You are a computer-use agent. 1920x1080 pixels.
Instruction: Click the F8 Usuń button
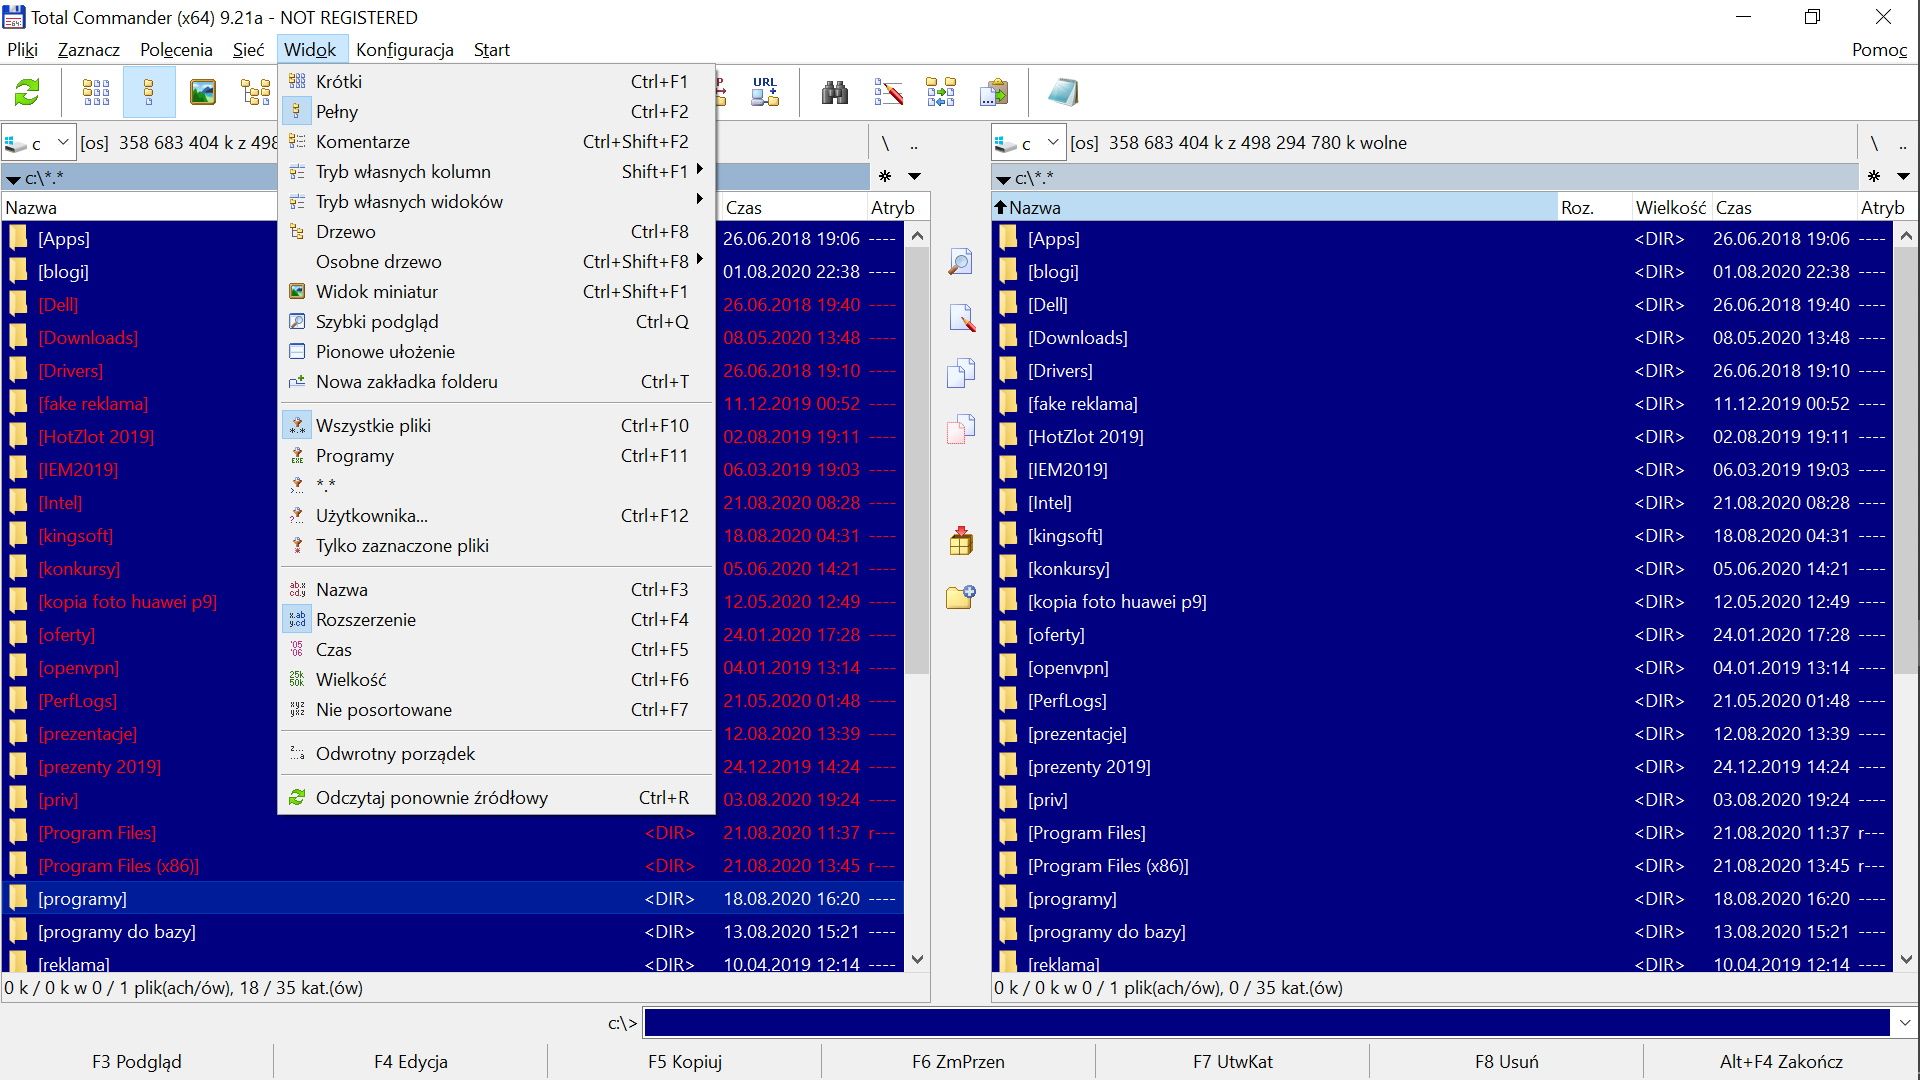(x=1506, y=1061)
